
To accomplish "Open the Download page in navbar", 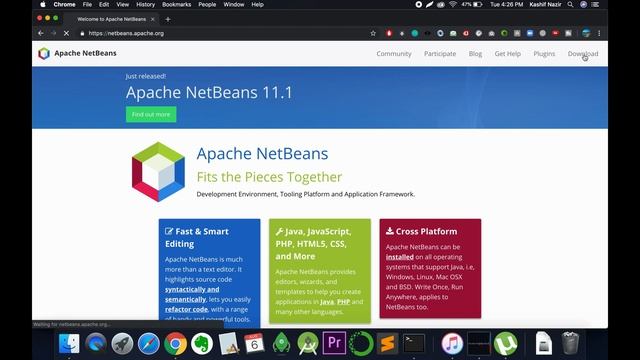I will (582, 53).
